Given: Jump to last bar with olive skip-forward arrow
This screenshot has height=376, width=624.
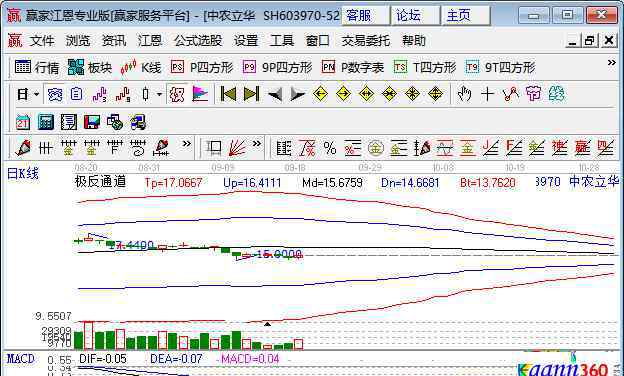Looking at the screenshot, I should [252, 94].
